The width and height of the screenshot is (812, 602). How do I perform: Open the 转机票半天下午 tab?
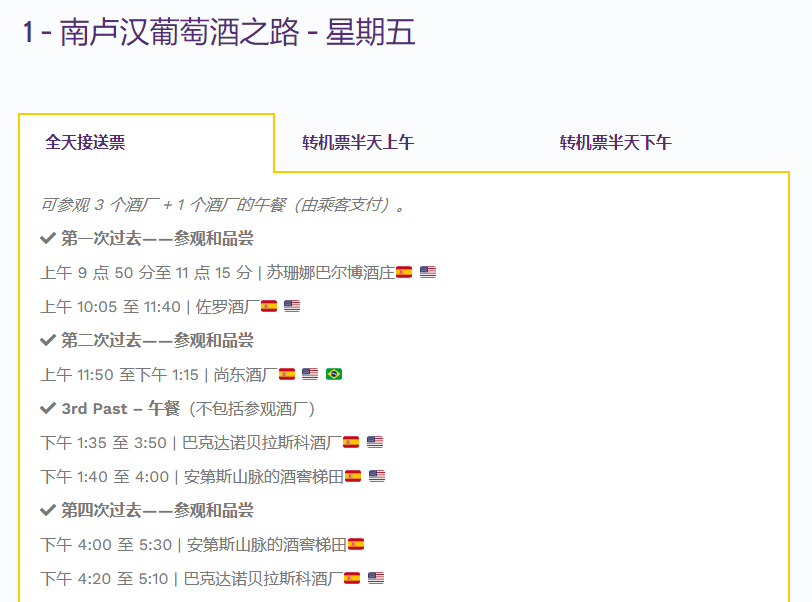click(x=615, y=142)
